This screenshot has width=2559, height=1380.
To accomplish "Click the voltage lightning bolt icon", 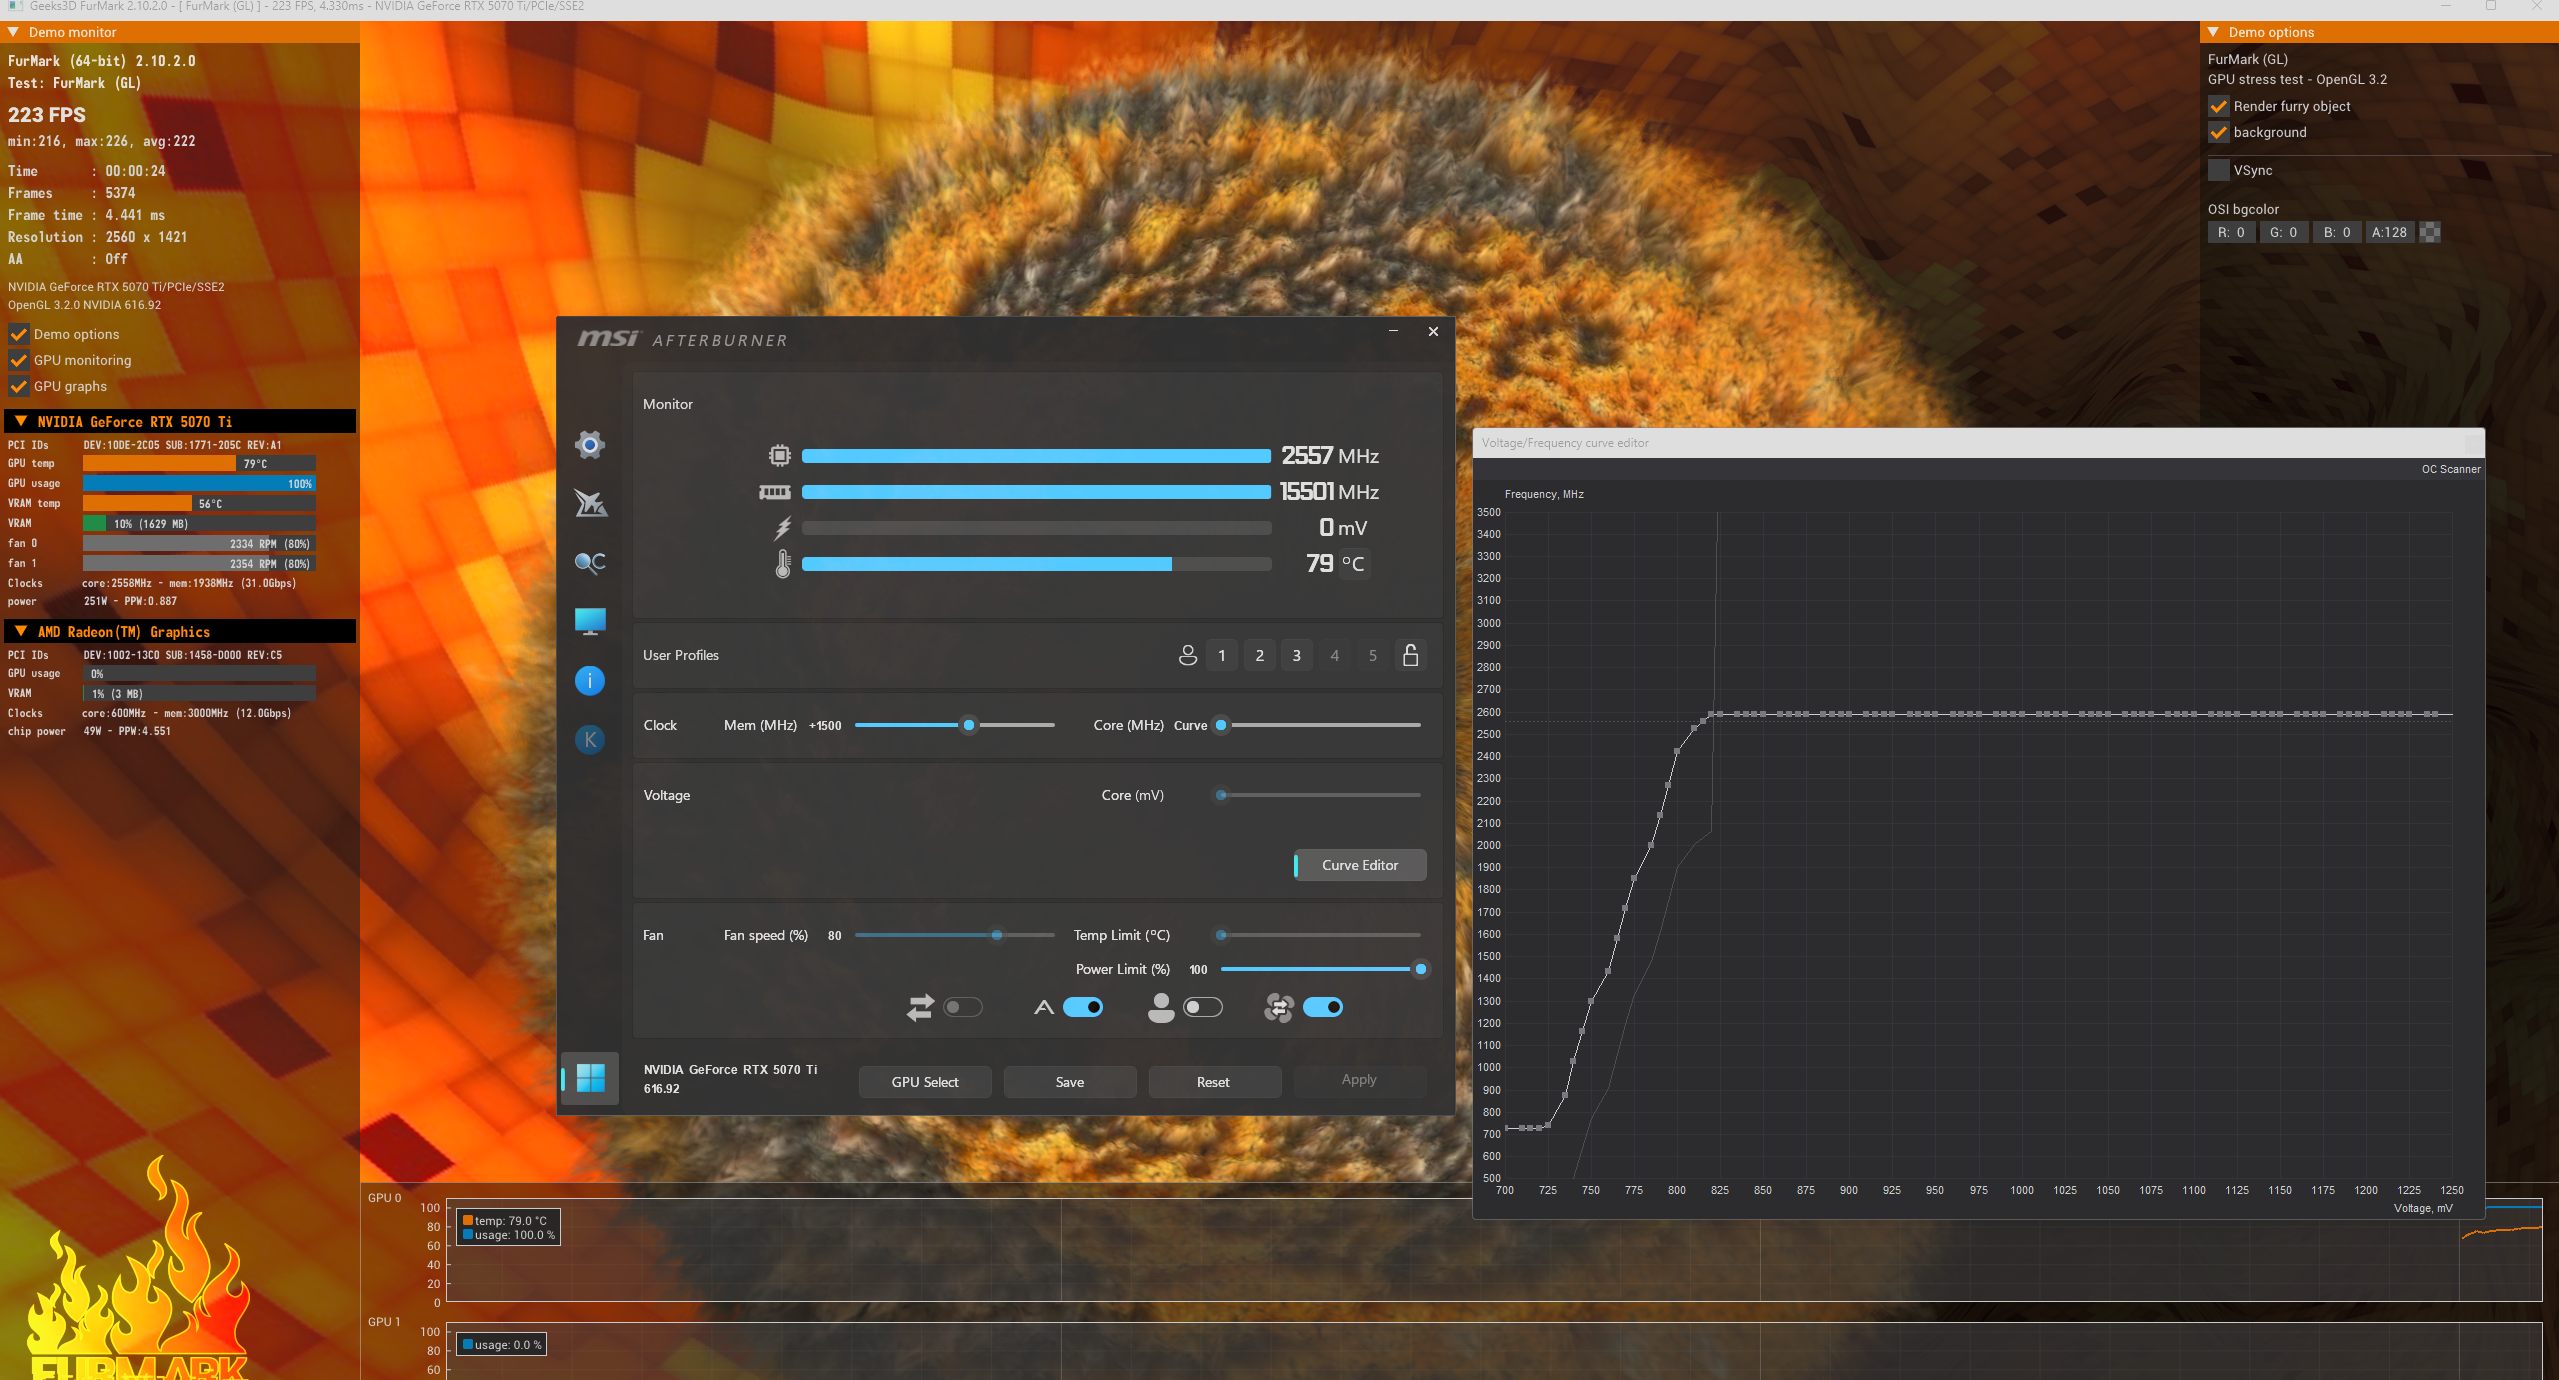I will [783, 528].
